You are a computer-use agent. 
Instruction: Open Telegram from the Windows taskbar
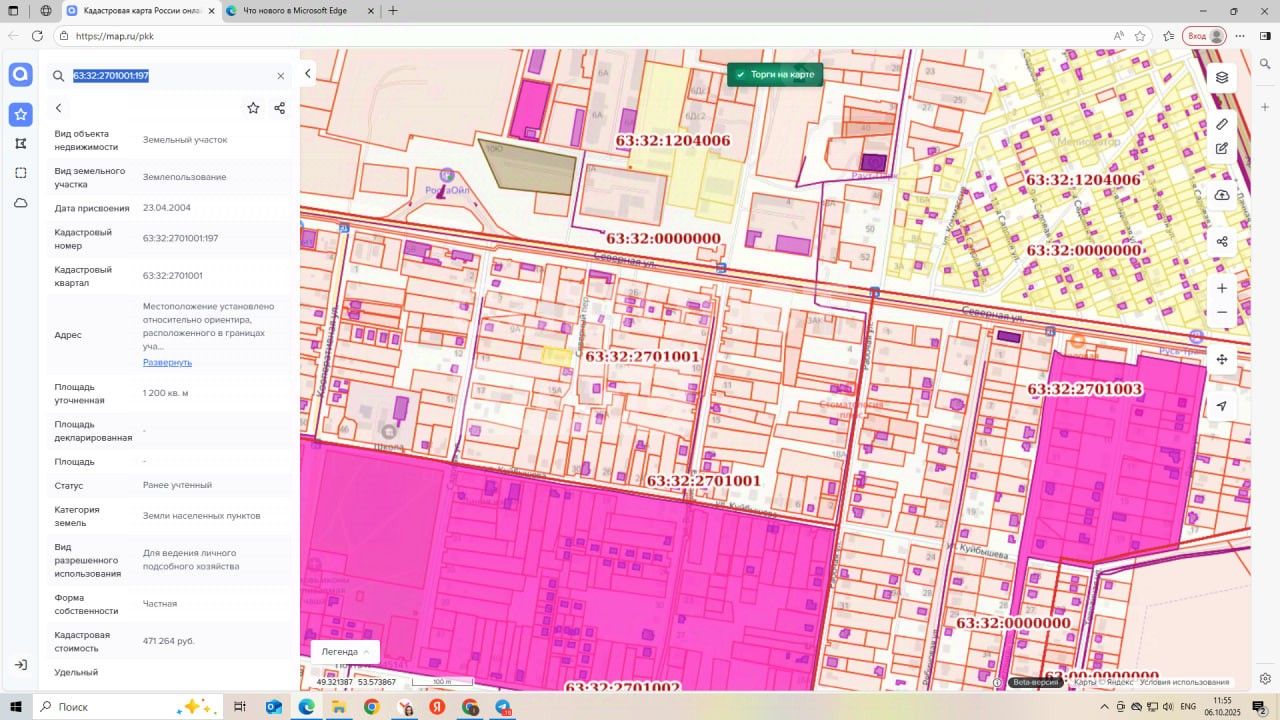coord(503,707)
